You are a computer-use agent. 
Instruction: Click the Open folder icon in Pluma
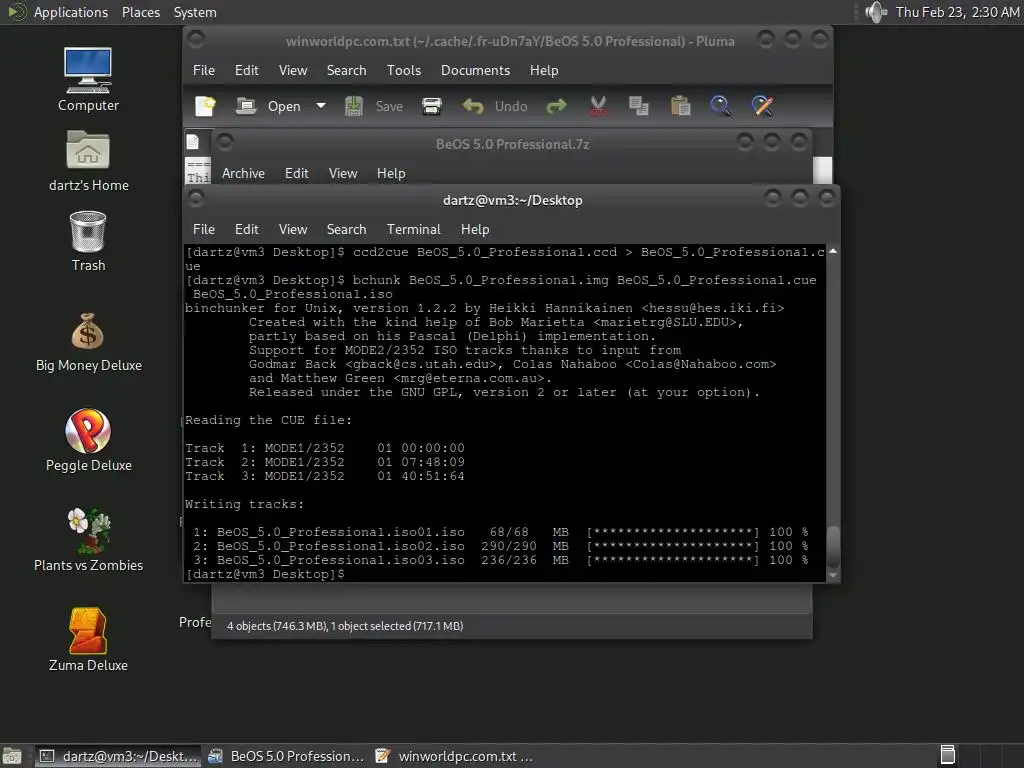tap(246, 106)
